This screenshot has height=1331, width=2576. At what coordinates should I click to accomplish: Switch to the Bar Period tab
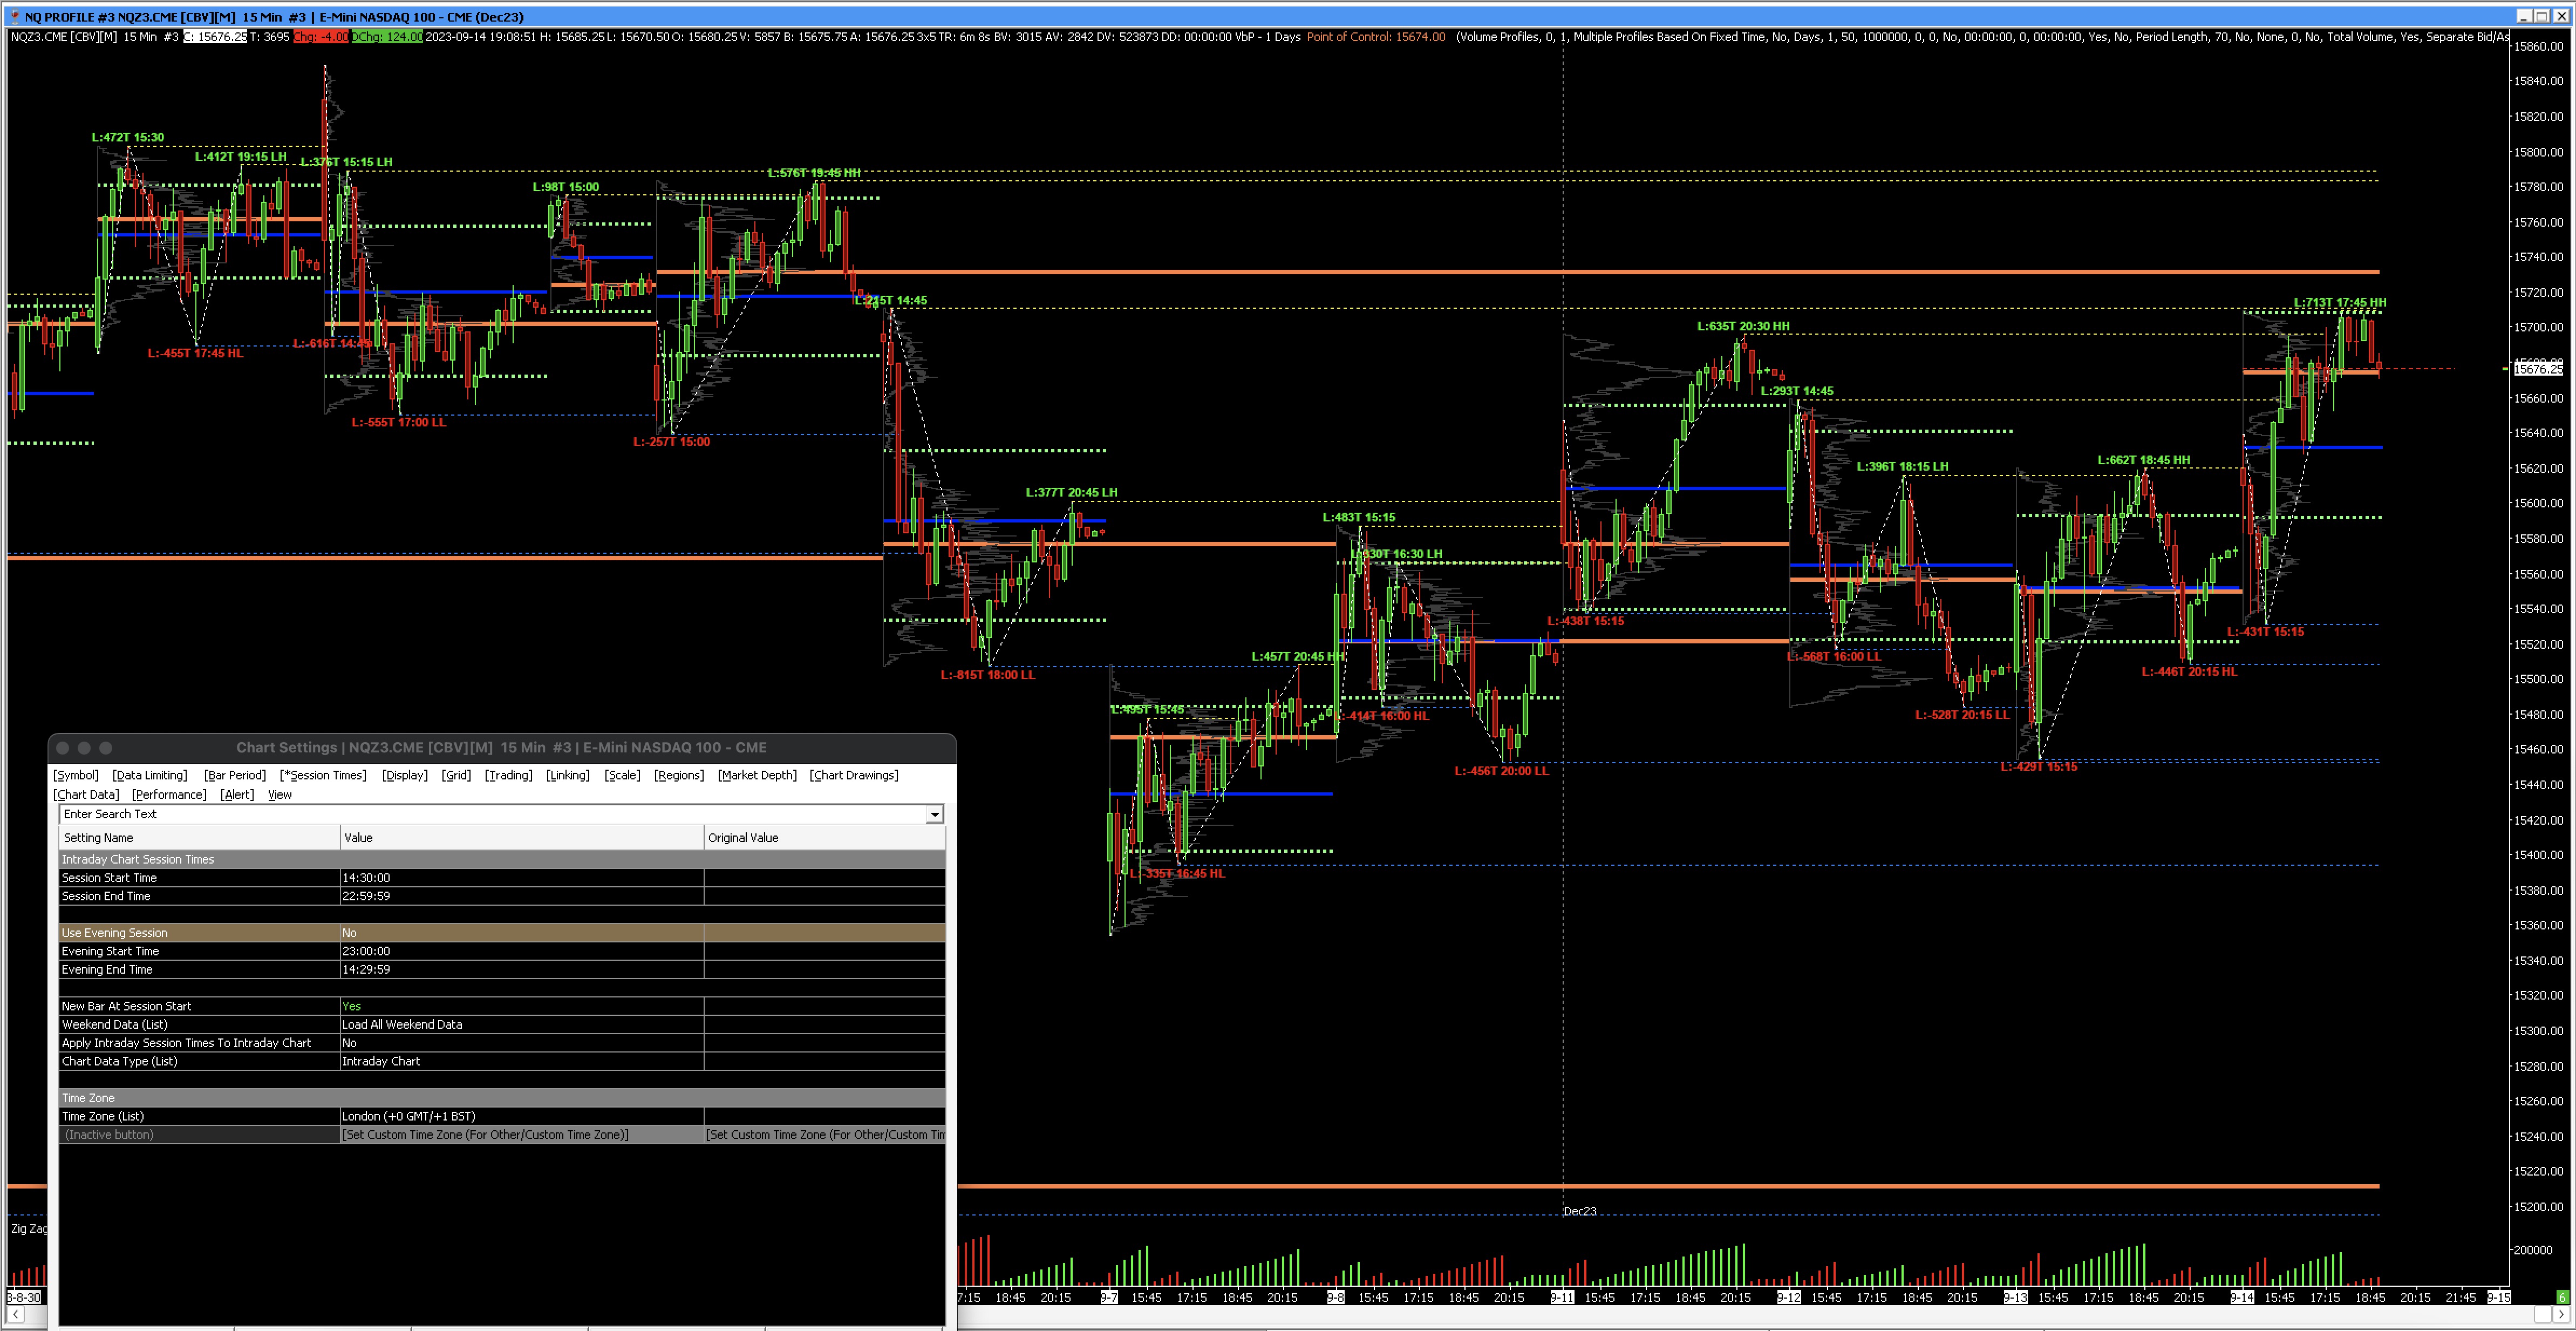tap(234, 775)
